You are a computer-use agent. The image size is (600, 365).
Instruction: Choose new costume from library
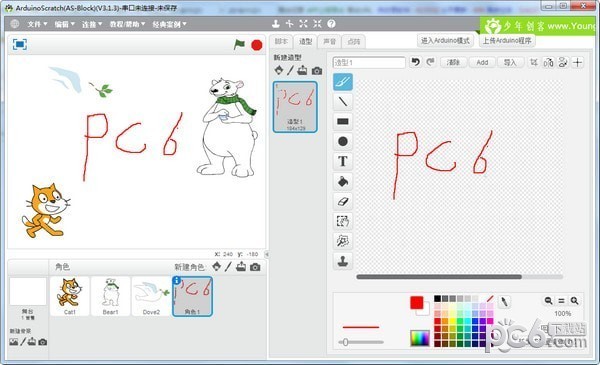[279, 70]
